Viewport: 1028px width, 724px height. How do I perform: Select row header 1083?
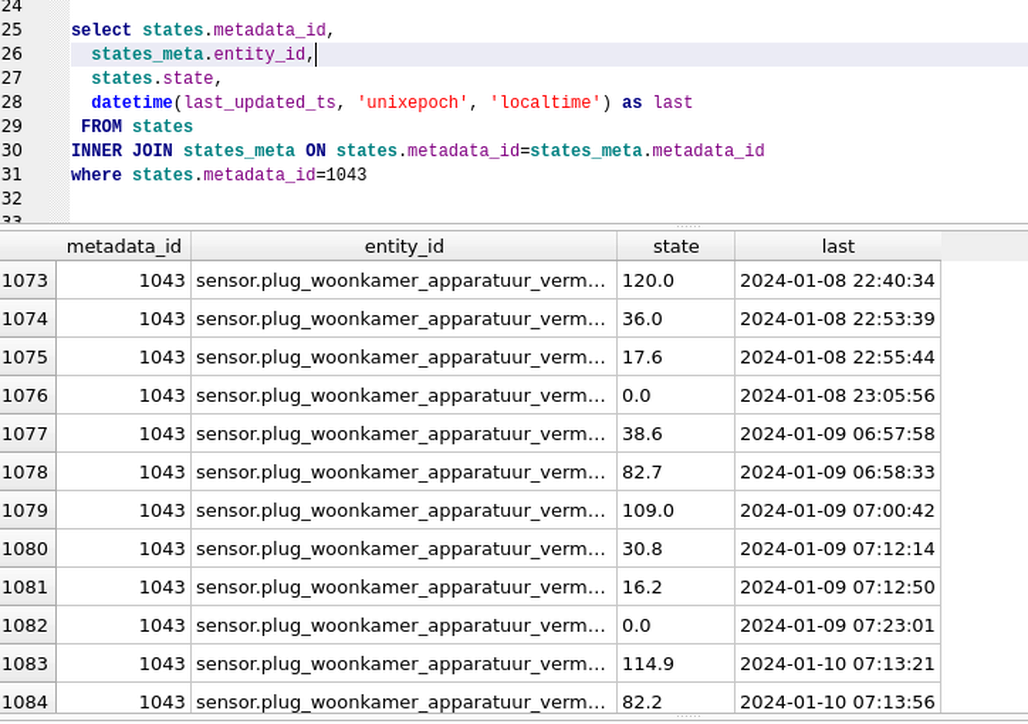(x=28, y=664)
